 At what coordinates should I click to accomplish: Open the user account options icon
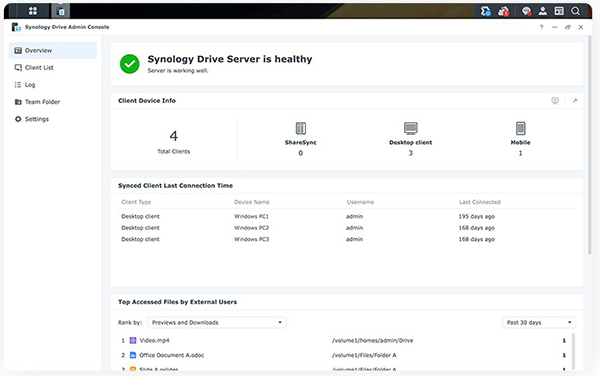(x=543, y=11)
